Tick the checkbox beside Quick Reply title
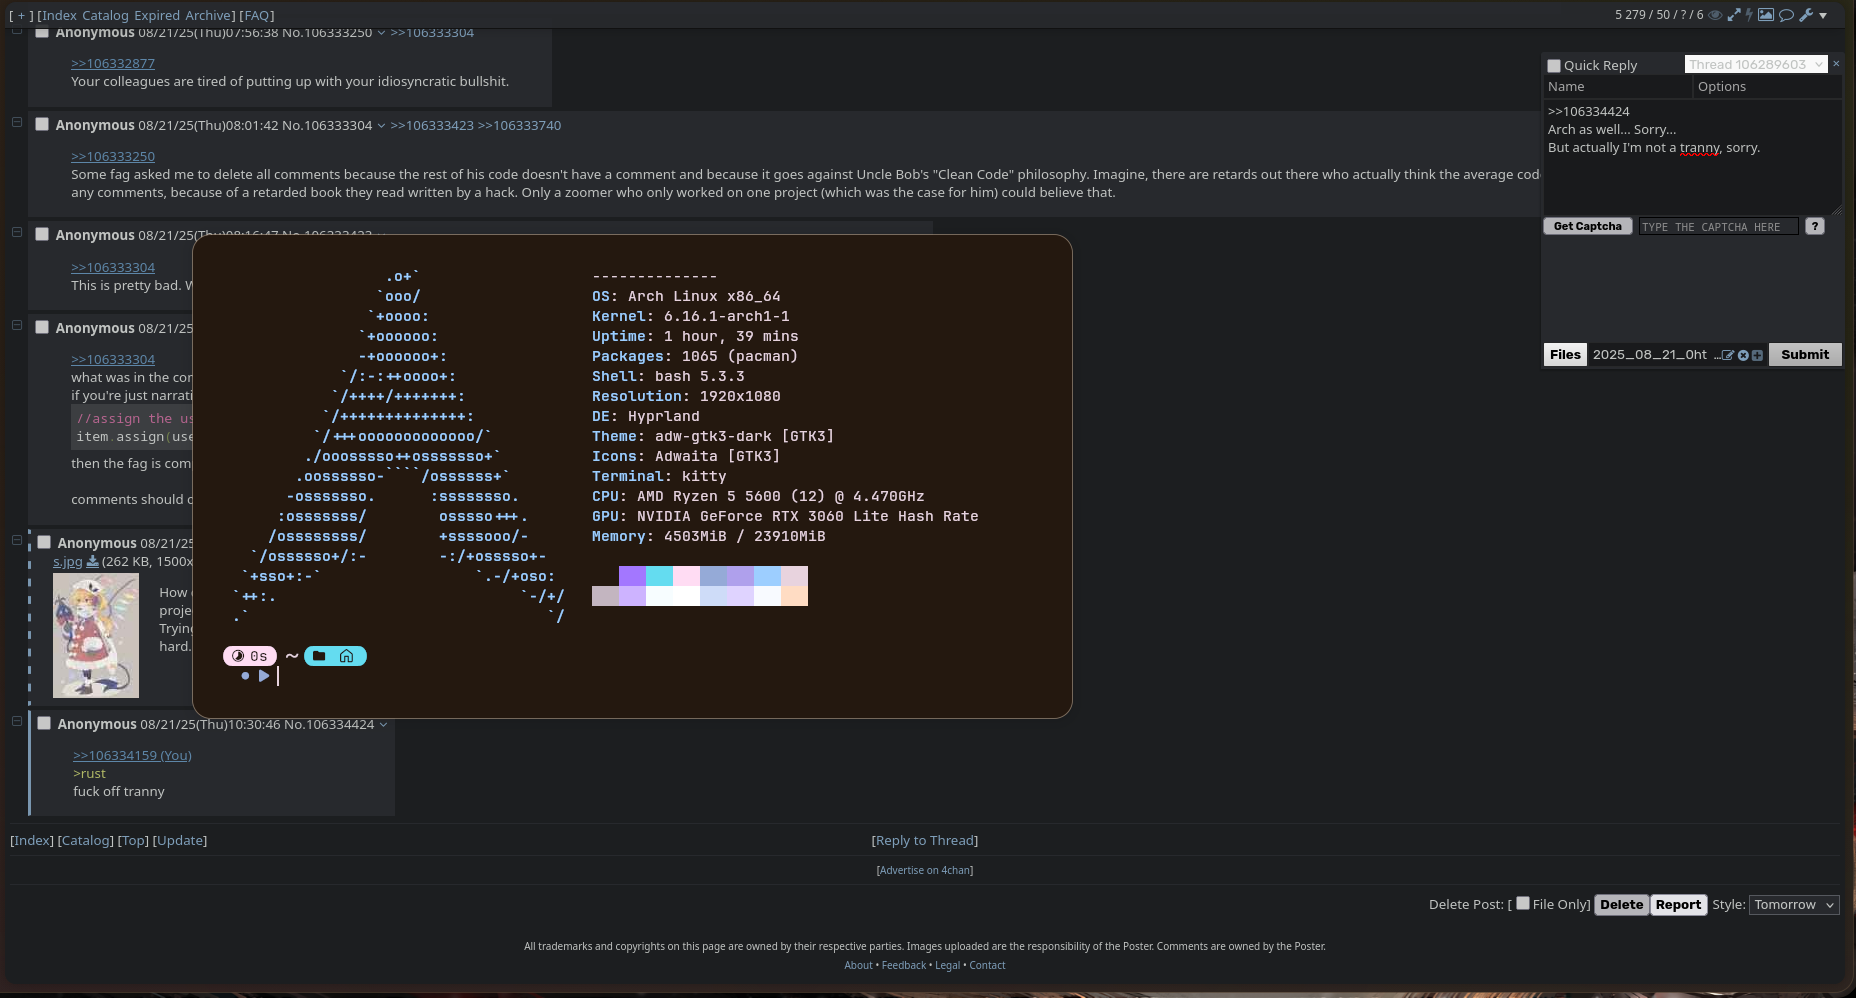 coord(1554,66)
